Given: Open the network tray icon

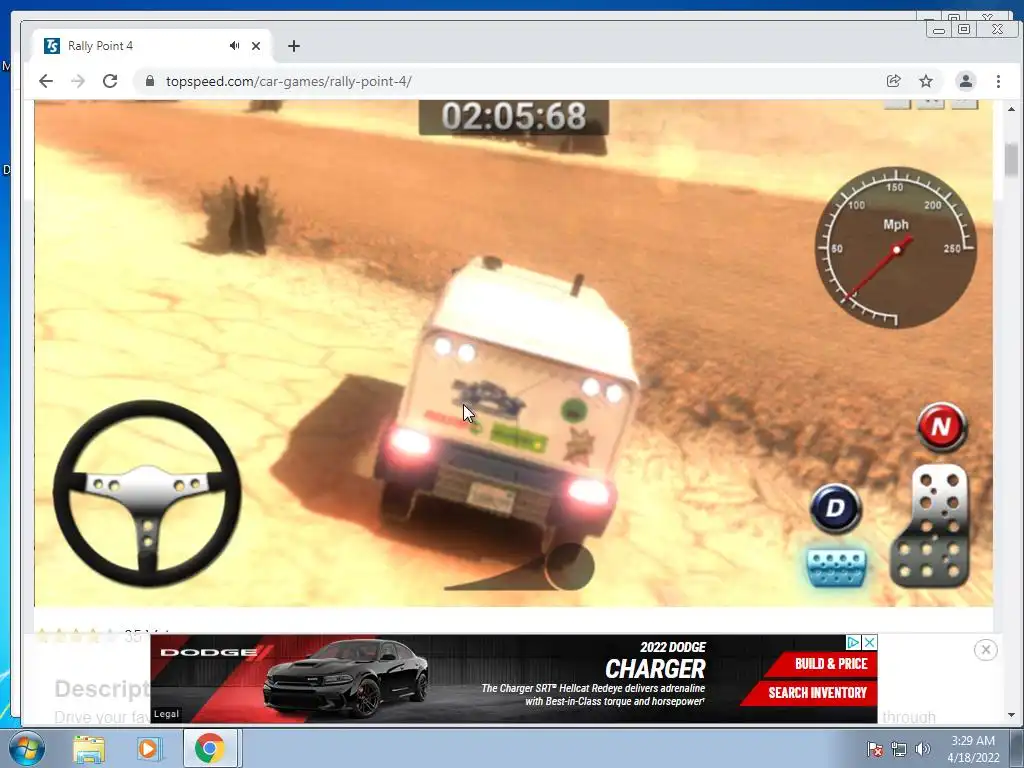Looking at the screenshot, I should coord(899,749).
